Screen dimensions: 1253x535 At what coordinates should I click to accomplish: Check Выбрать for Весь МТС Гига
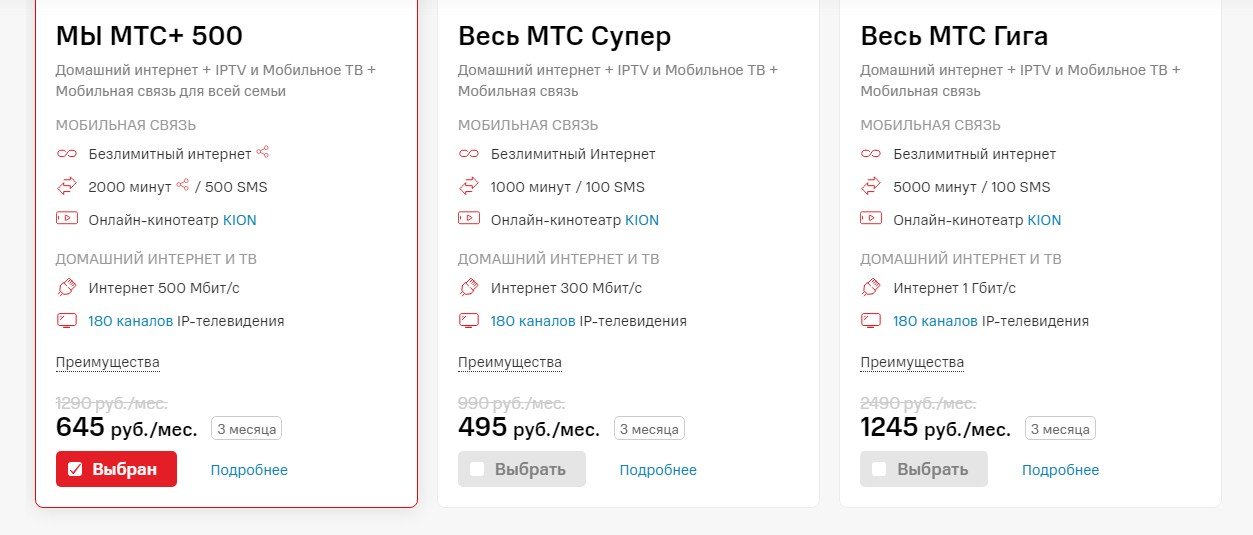click(x=879, y=470)
